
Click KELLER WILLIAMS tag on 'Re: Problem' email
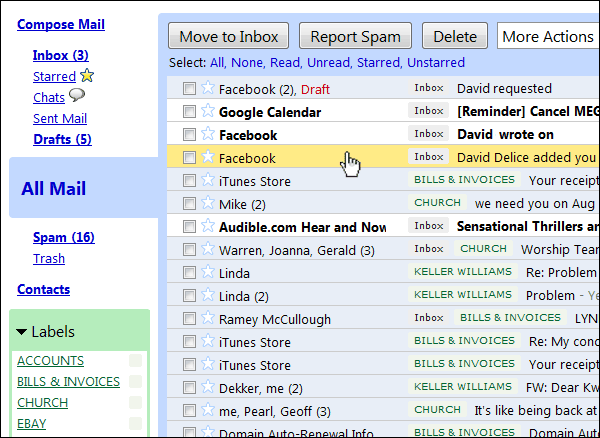point(463,272)
